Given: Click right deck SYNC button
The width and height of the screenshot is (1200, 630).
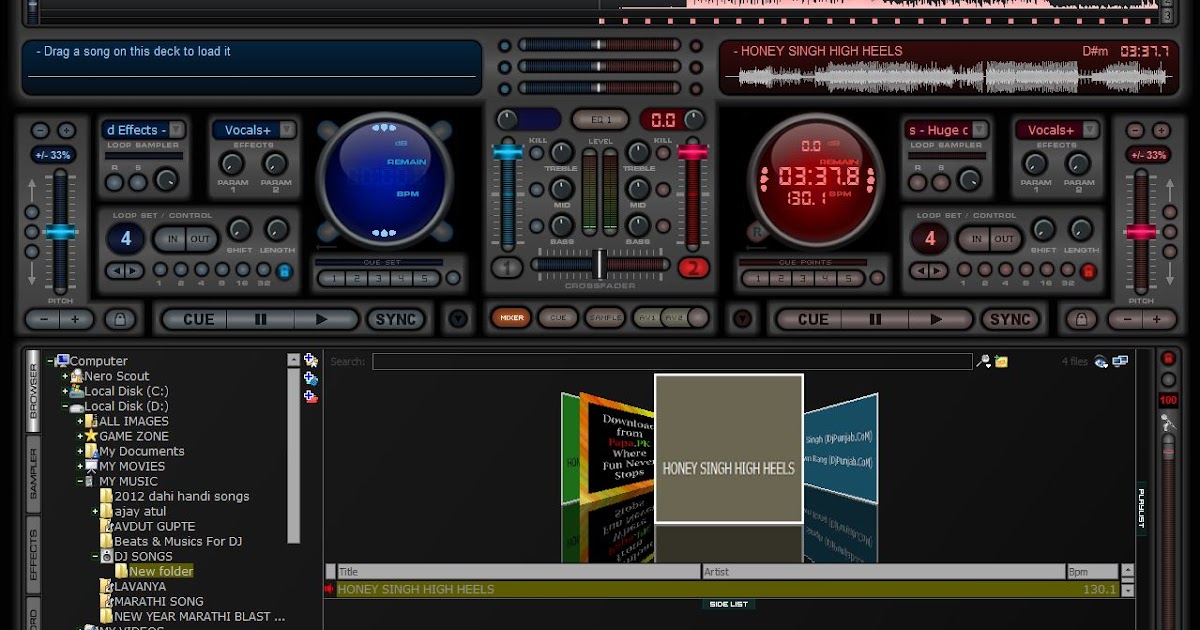Looking at the screenshot, I should [1010, 319].
